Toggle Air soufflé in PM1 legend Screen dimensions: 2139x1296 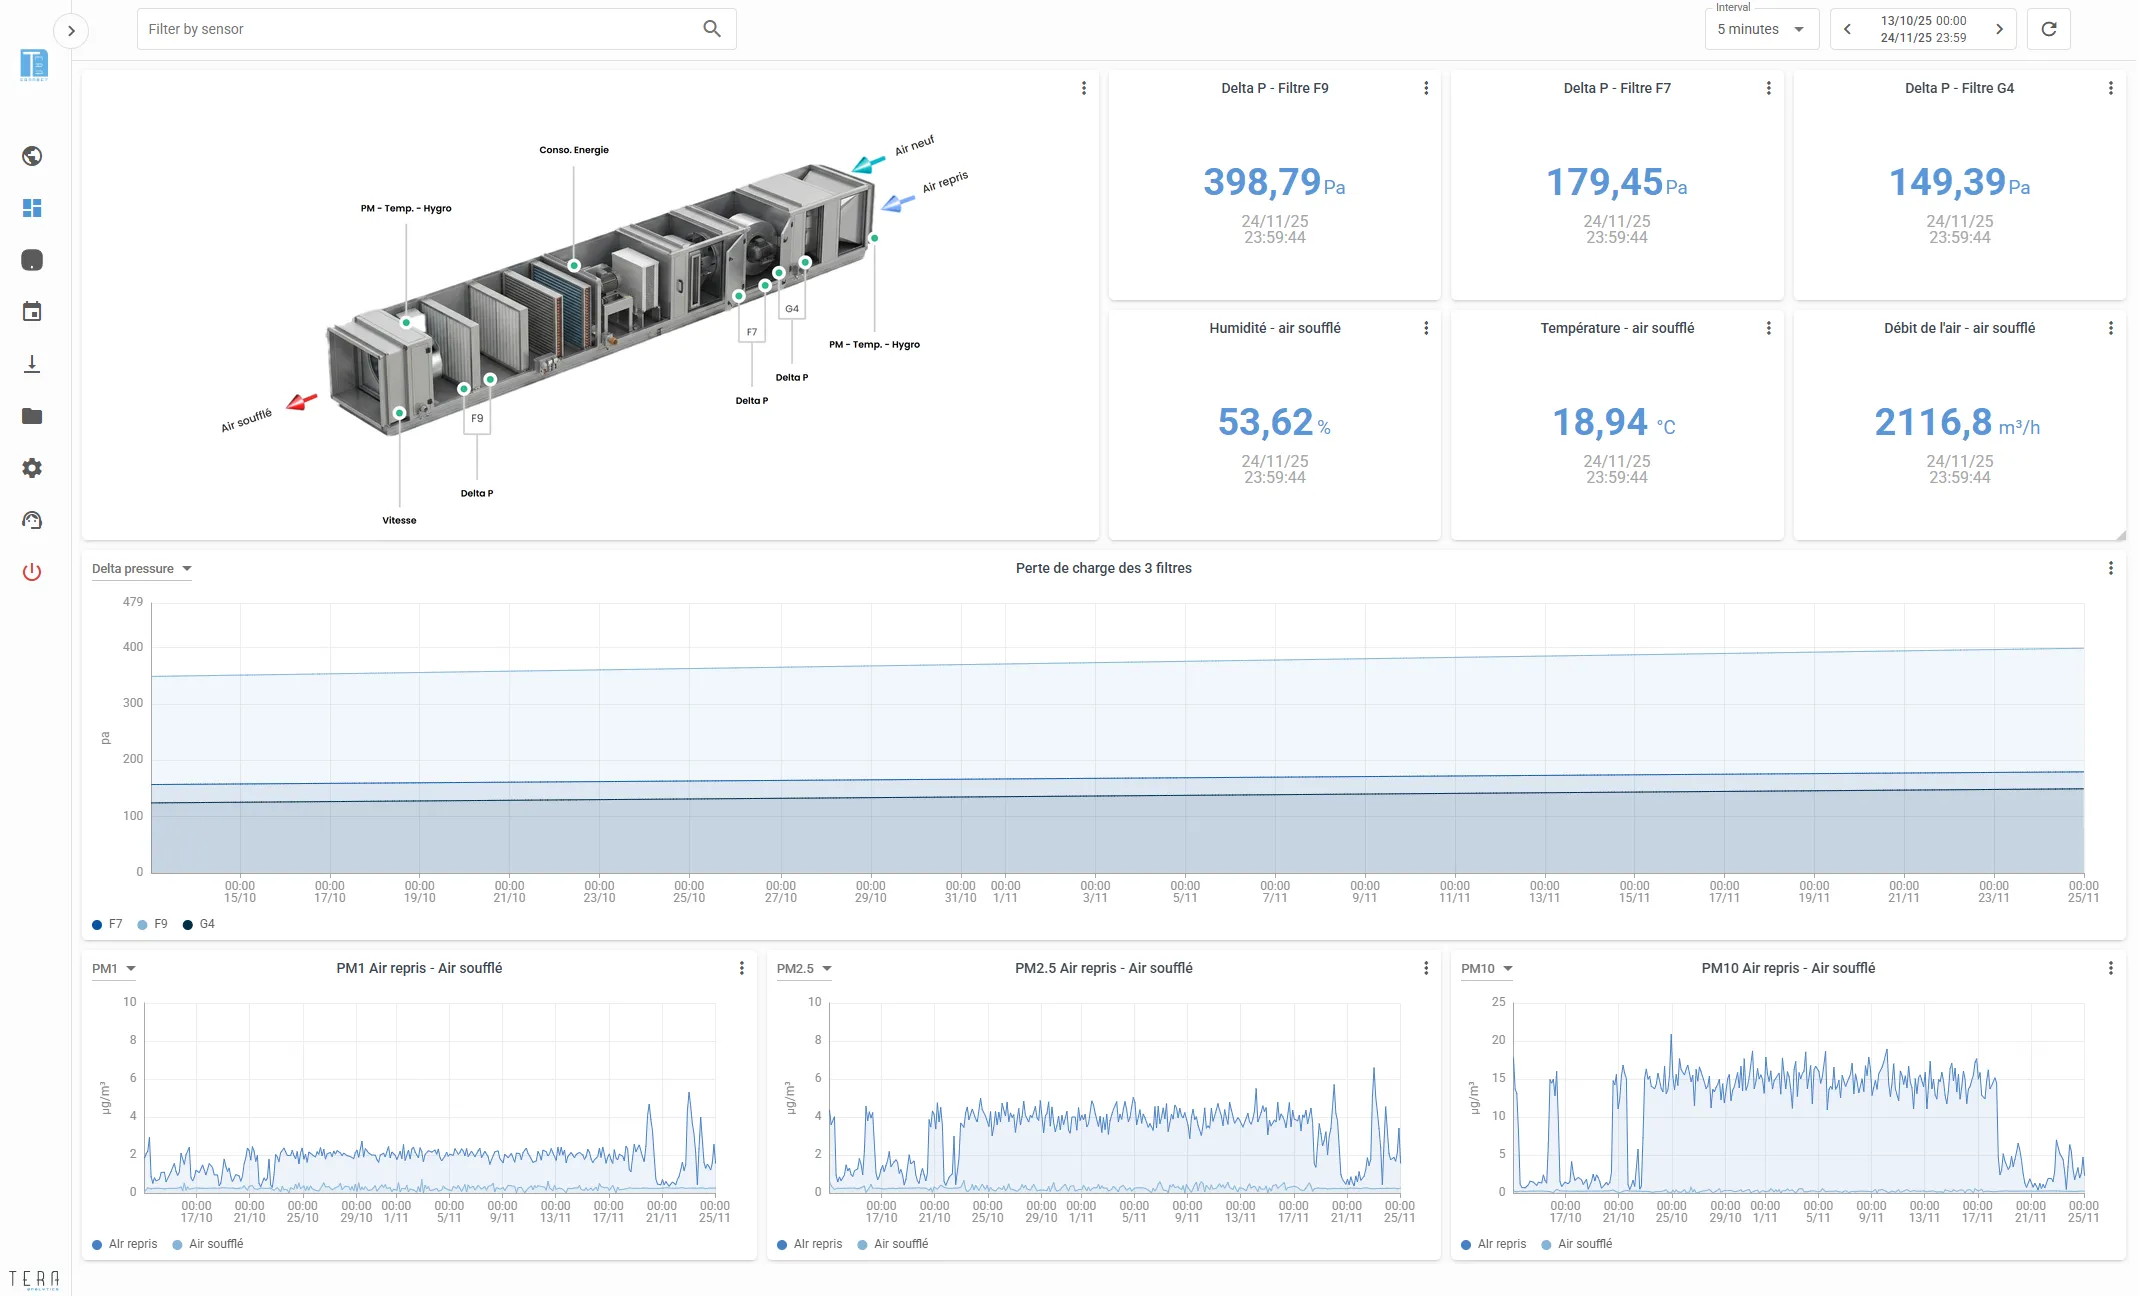[208, 1244]
